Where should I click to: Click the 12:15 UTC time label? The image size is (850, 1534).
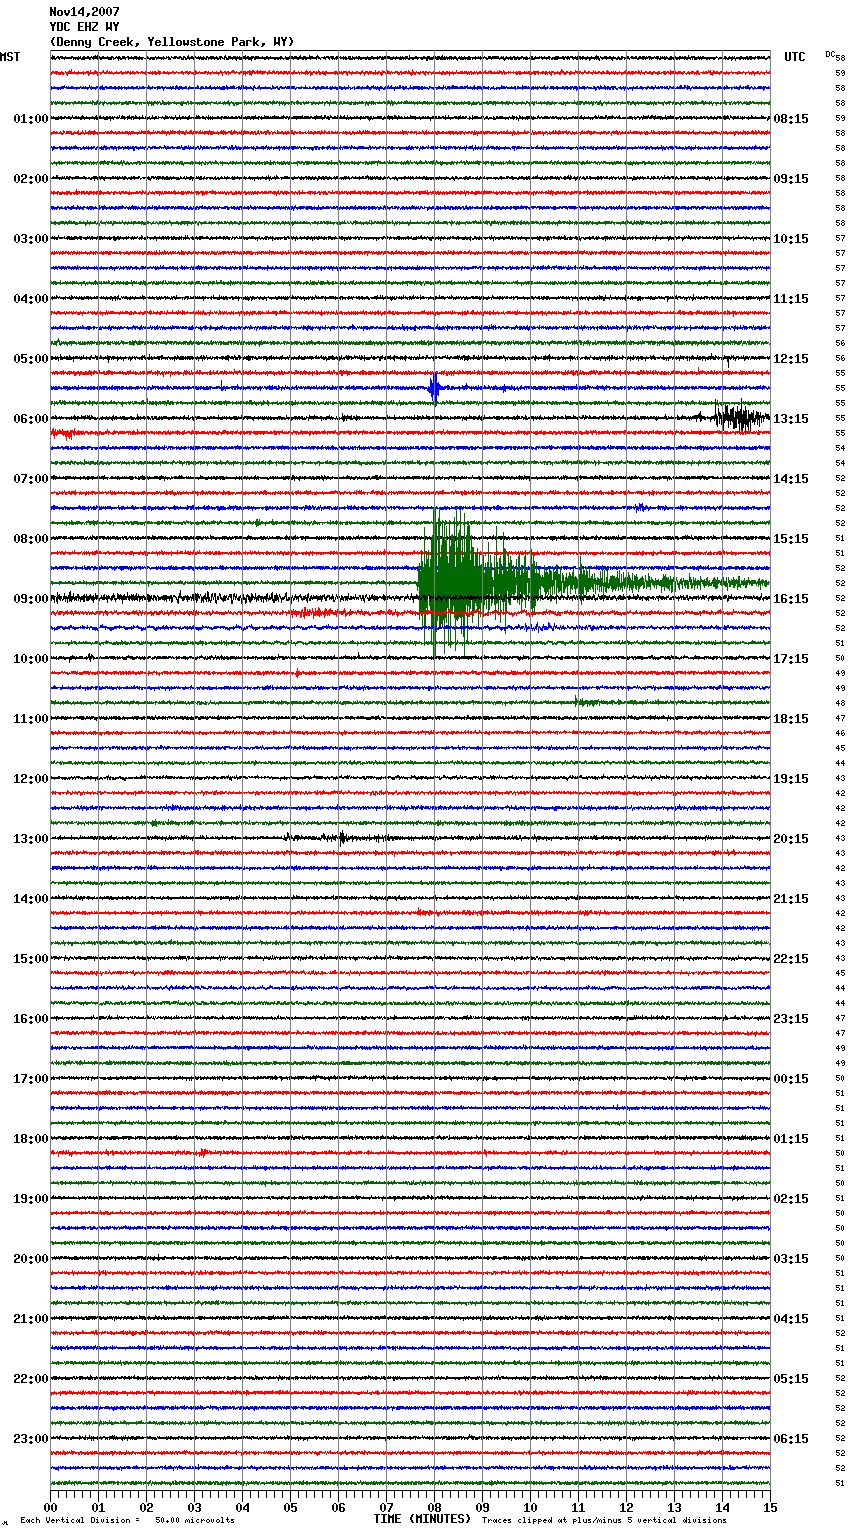click(x=791, y=359)
